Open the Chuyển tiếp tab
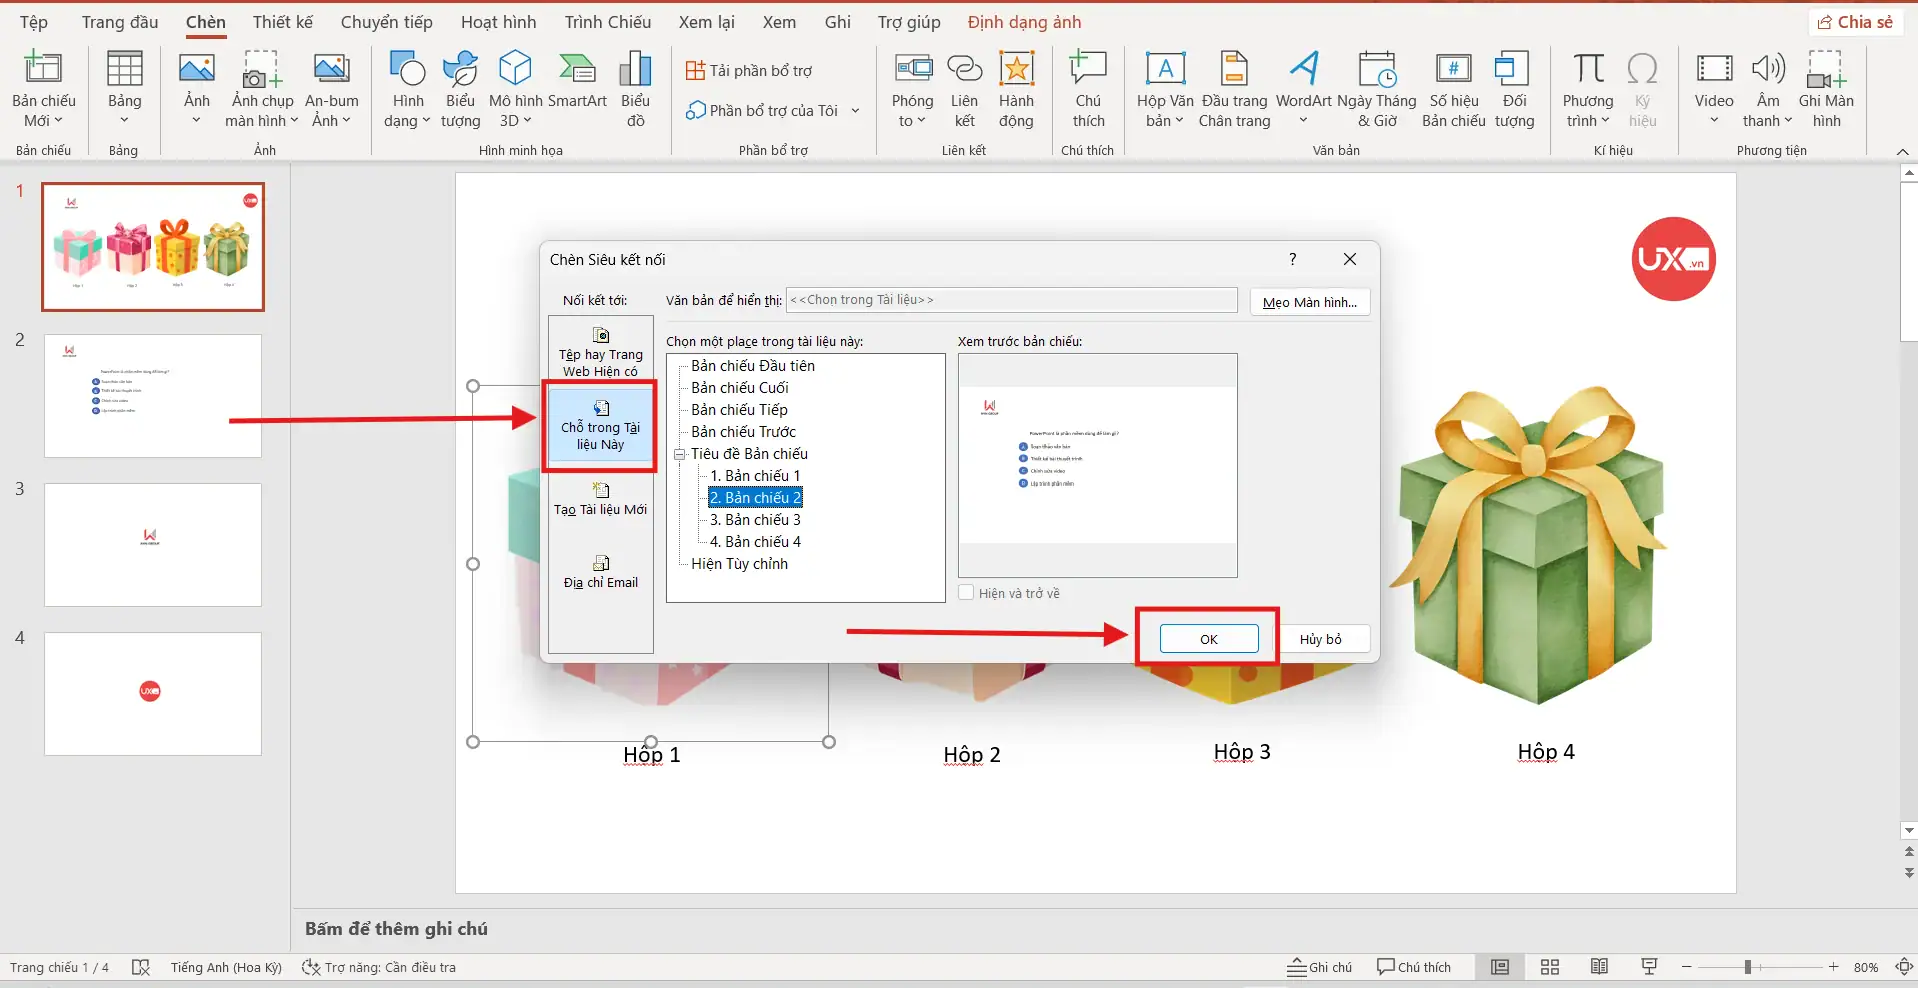This screenshot has width=1918, height=988. tap(385, 21)
